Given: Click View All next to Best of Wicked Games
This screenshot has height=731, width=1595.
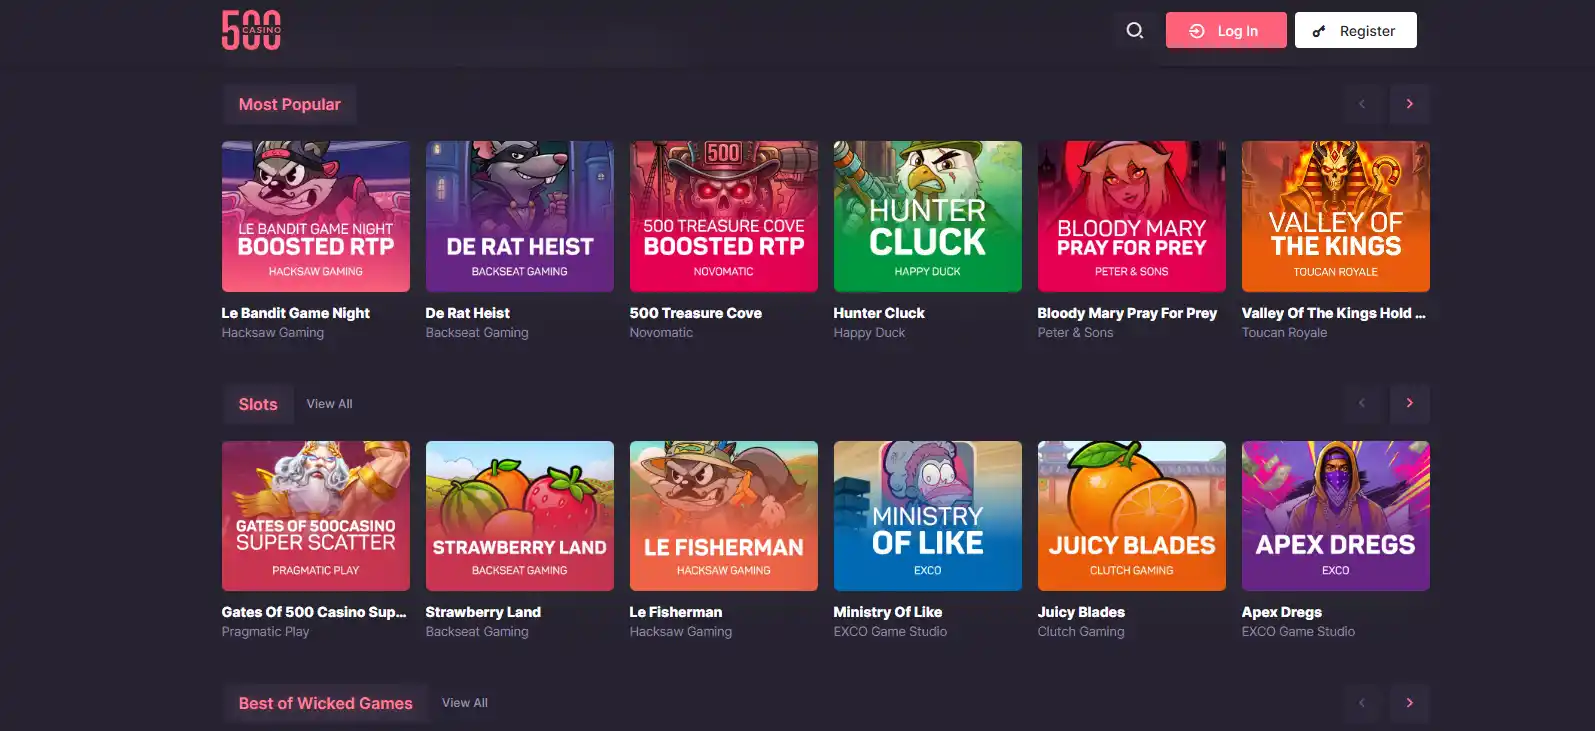Looking at the screenshot, I should 465,703.
